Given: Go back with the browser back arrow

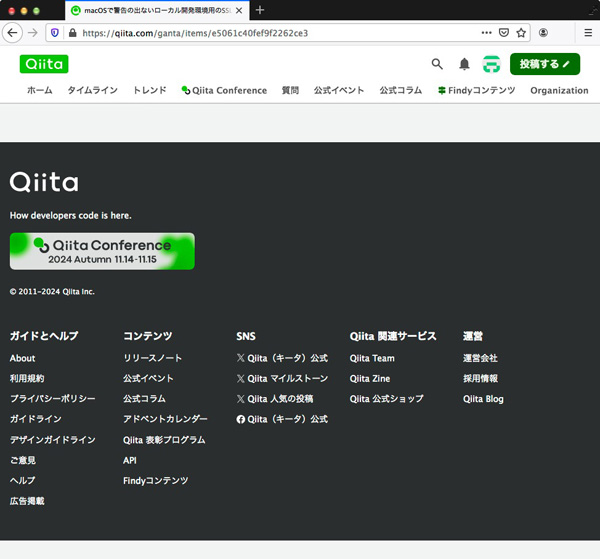Looking at the screenshot, I should [13, 32].
